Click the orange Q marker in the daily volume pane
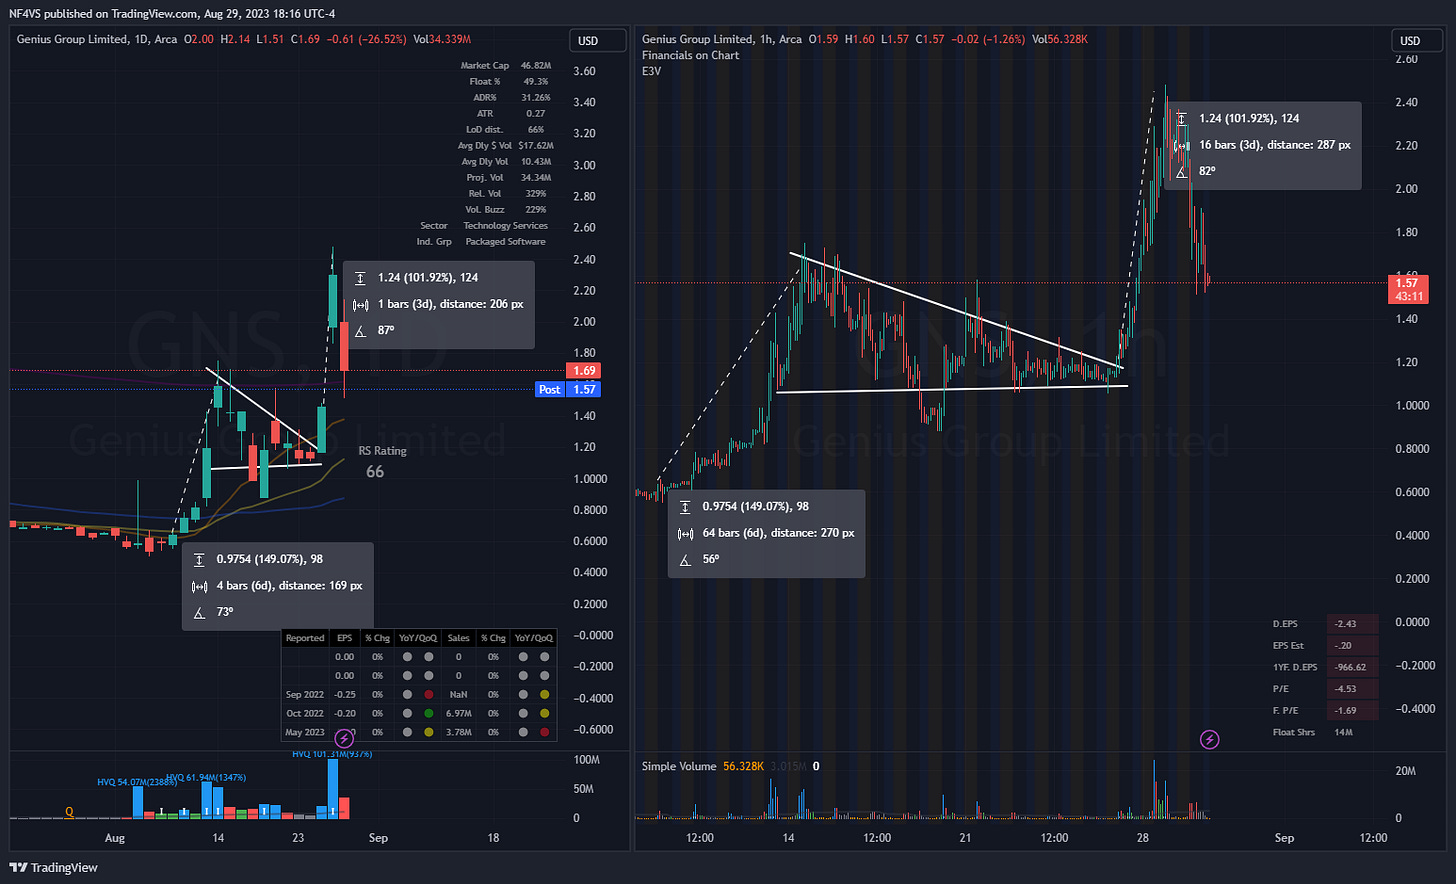This screenshot has width=1456, height=884. [69, 812]
